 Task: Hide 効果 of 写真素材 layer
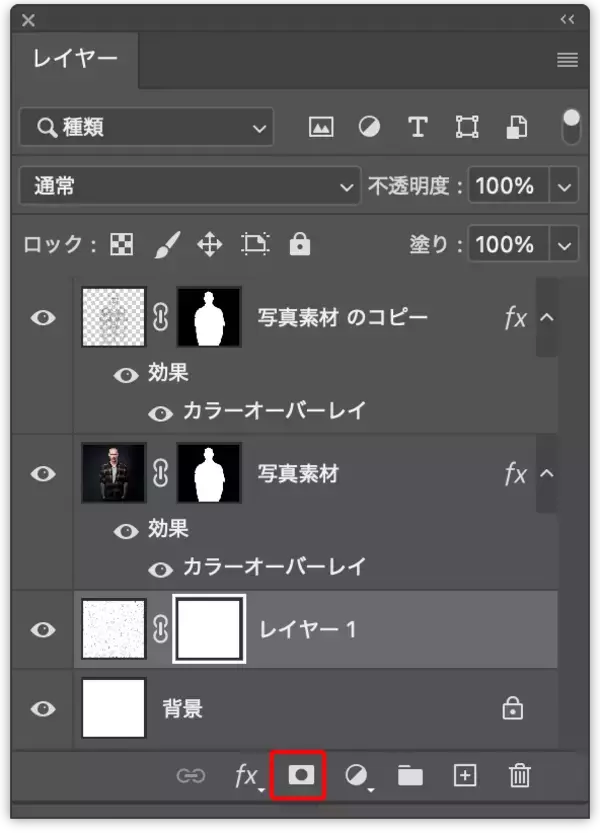point(126,531)
